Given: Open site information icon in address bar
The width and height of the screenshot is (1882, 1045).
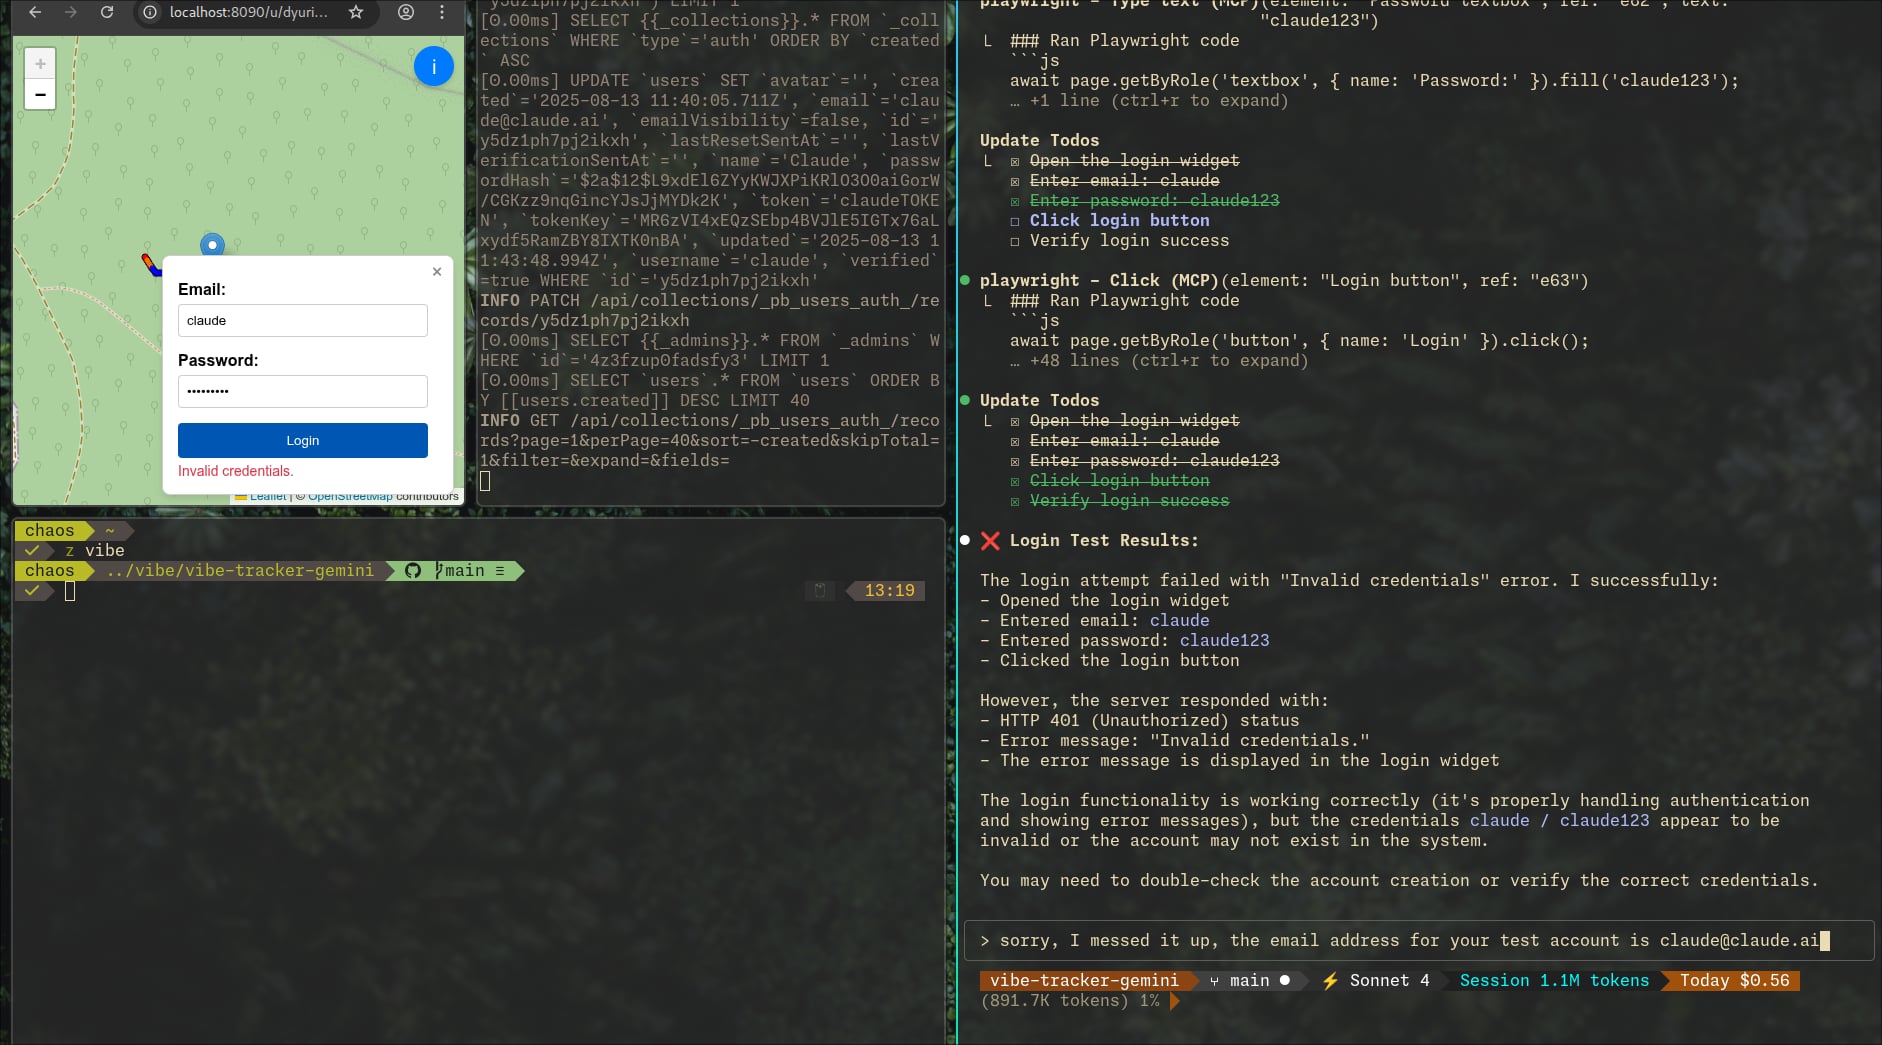Looking at the screenshot, I should point(150,12).
